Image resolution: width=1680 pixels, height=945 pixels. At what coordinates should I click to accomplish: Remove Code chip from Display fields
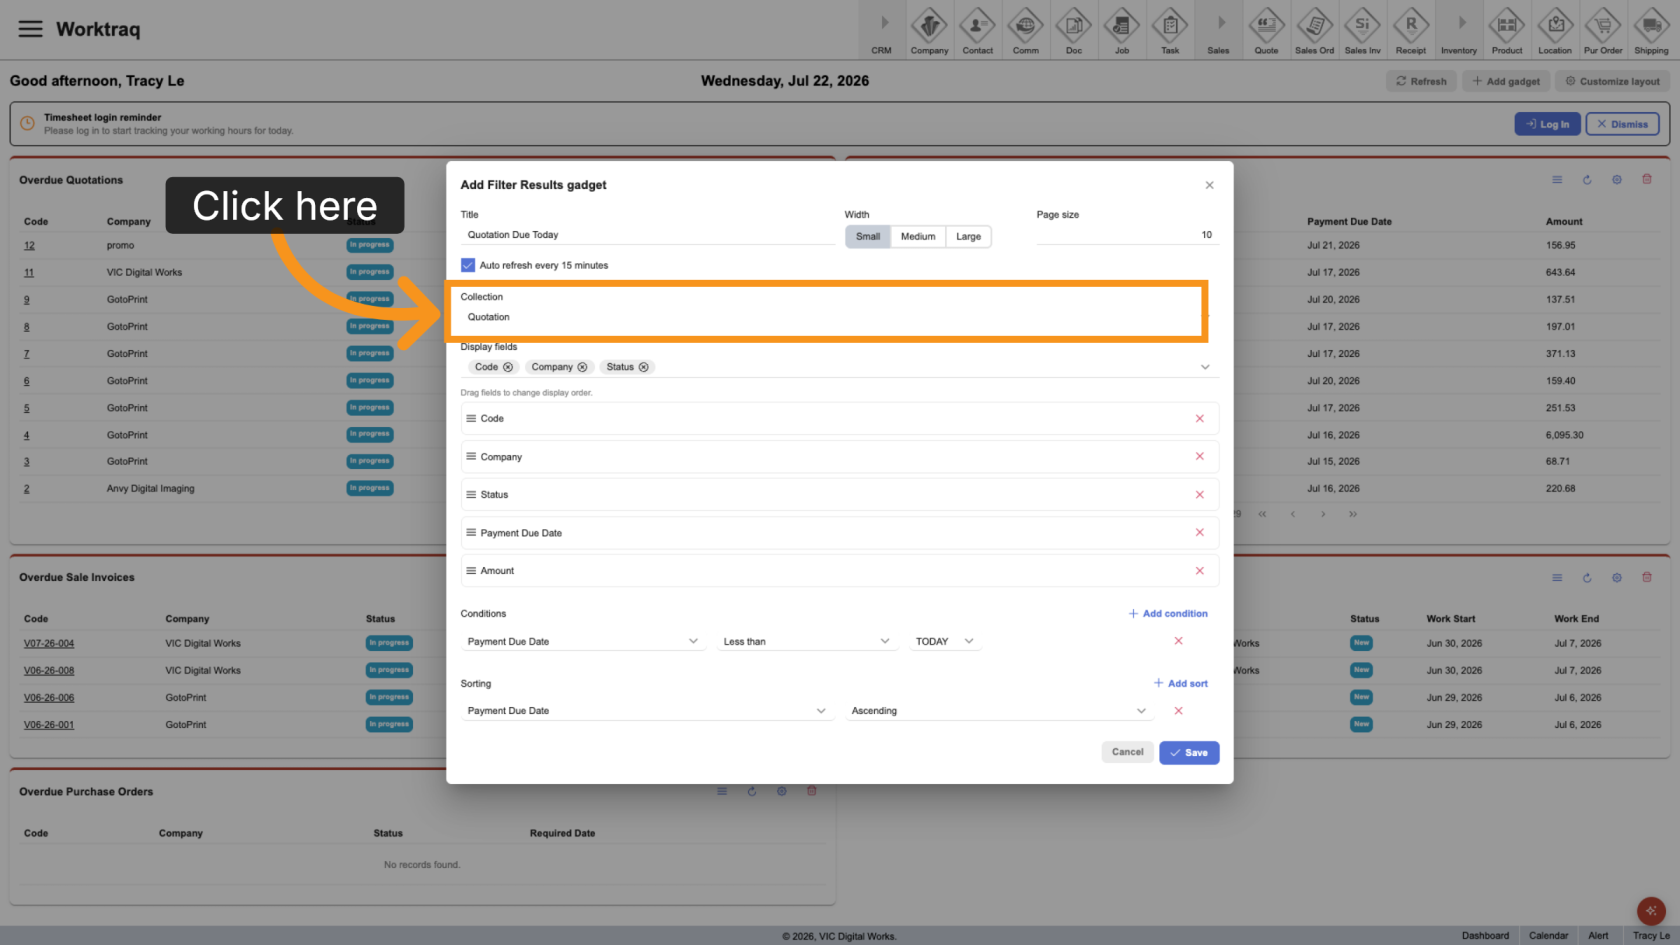[508, 367]
